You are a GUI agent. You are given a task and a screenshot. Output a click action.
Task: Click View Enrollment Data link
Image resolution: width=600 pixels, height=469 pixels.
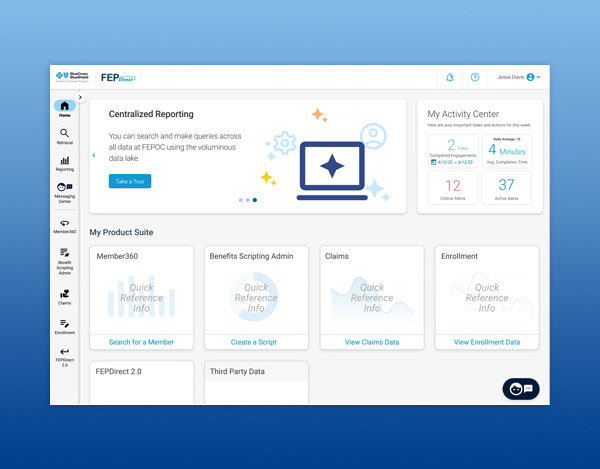tap(487, 342)
